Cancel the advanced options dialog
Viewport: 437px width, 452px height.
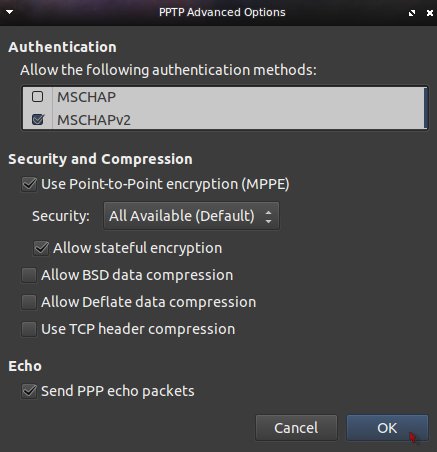click(x=296, y=428)
